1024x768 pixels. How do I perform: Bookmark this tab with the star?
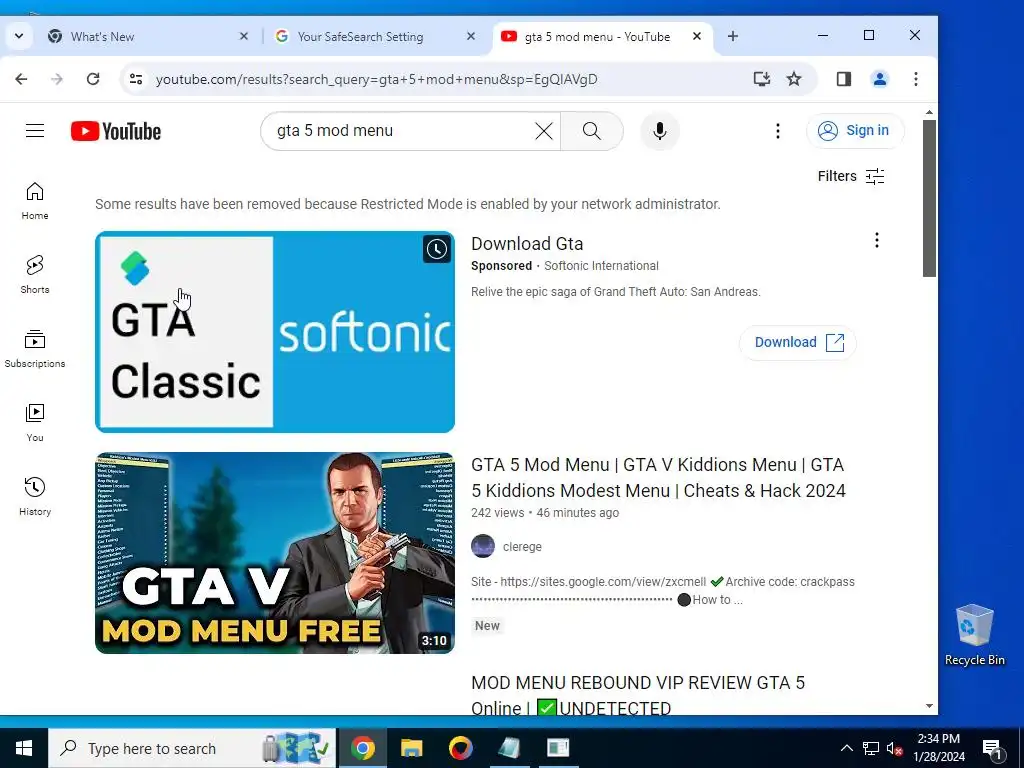click(793, 79)
